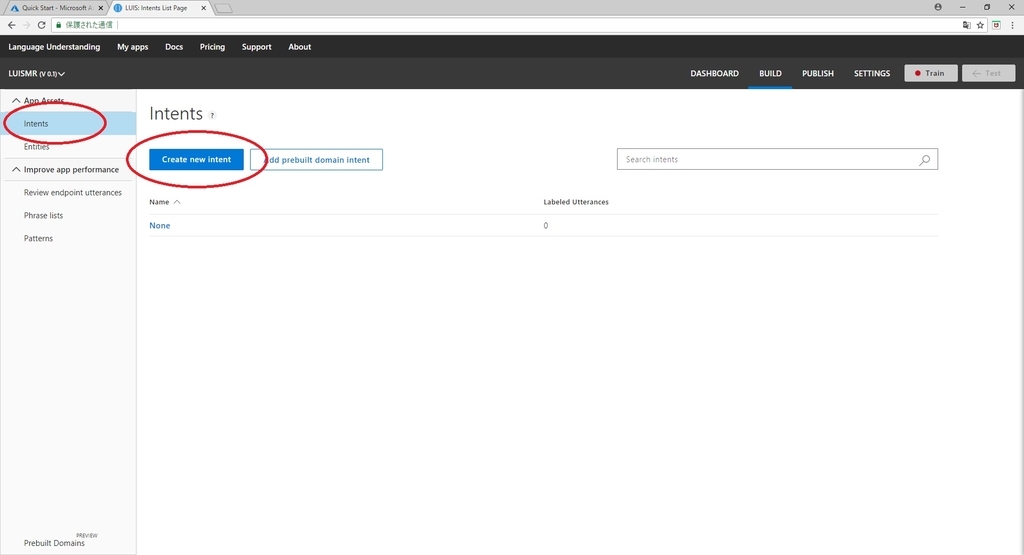Sort intents by the Name column arrow
Screen dimensions: 1024x555
point(177,202)
